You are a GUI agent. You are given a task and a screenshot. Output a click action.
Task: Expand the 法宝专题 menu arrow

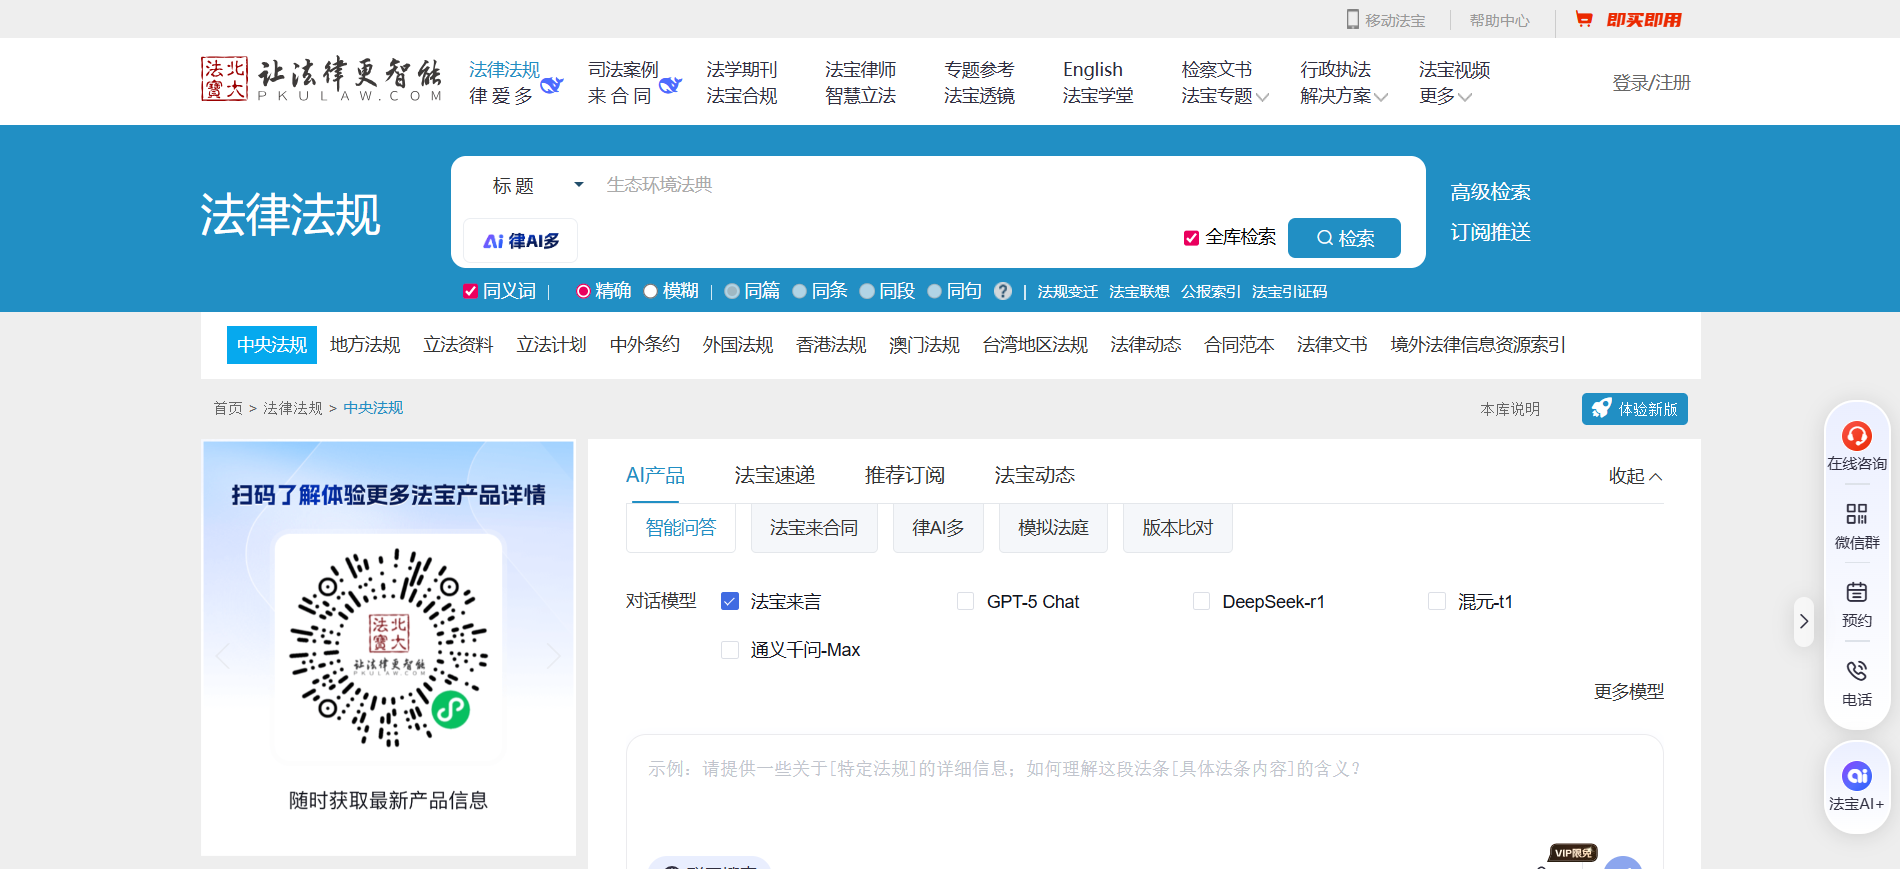[1263, 97]
